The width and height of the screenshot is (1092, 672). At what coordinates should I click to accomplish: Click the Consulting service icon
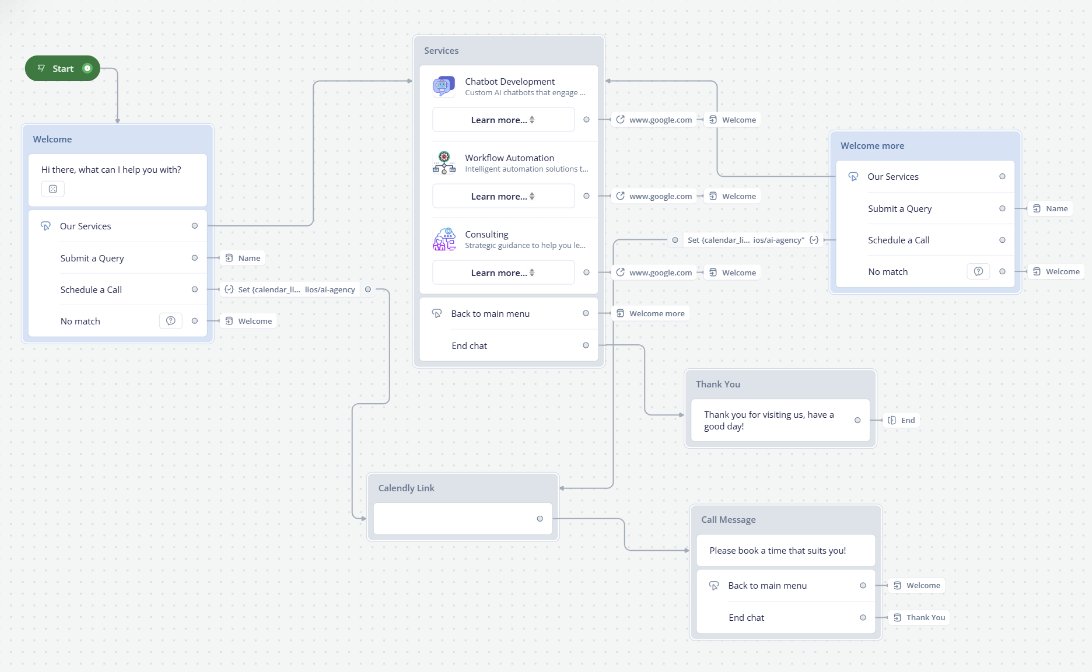point(443,239)
